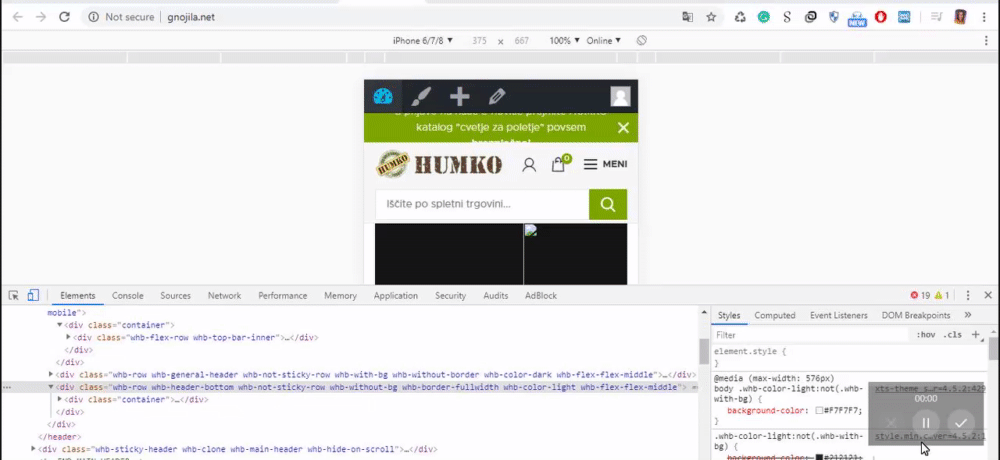
Task: Activate the inspect element picker icon
Action: pyautogui.click(x=13, y=295)
